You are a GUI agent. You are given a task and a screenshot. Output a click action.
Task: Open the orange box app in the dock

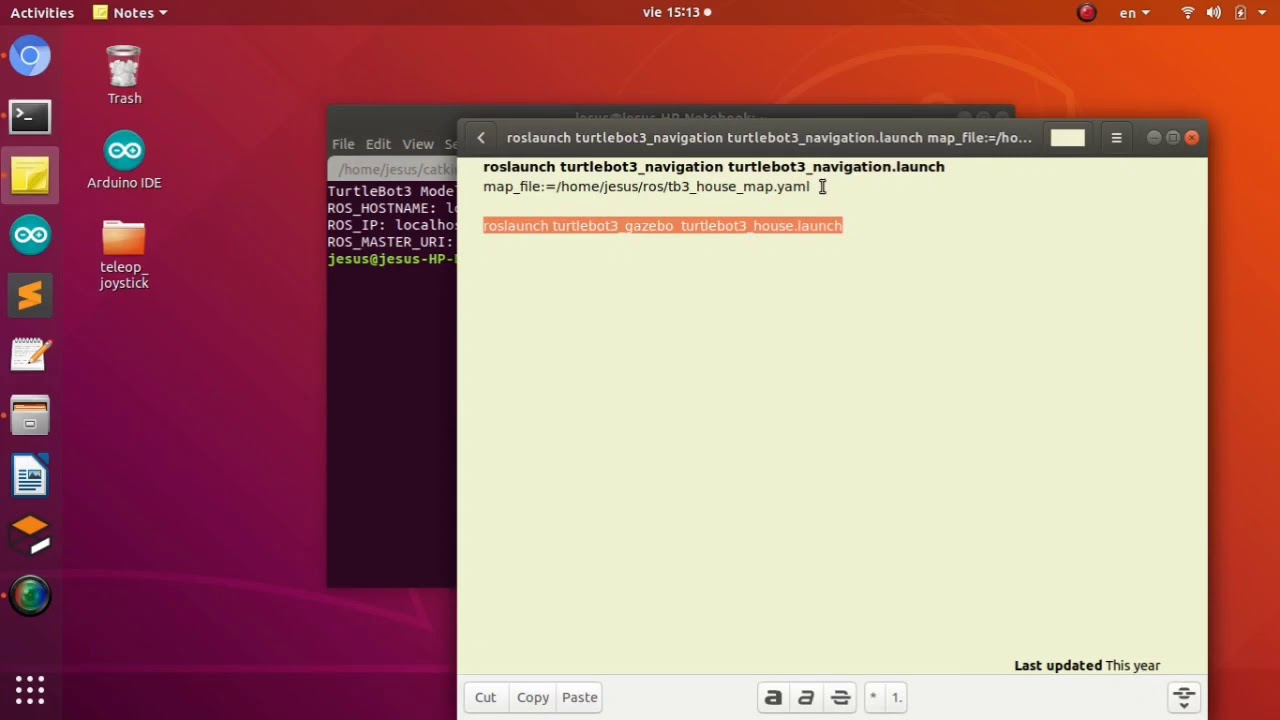click(x=30, y=535)
